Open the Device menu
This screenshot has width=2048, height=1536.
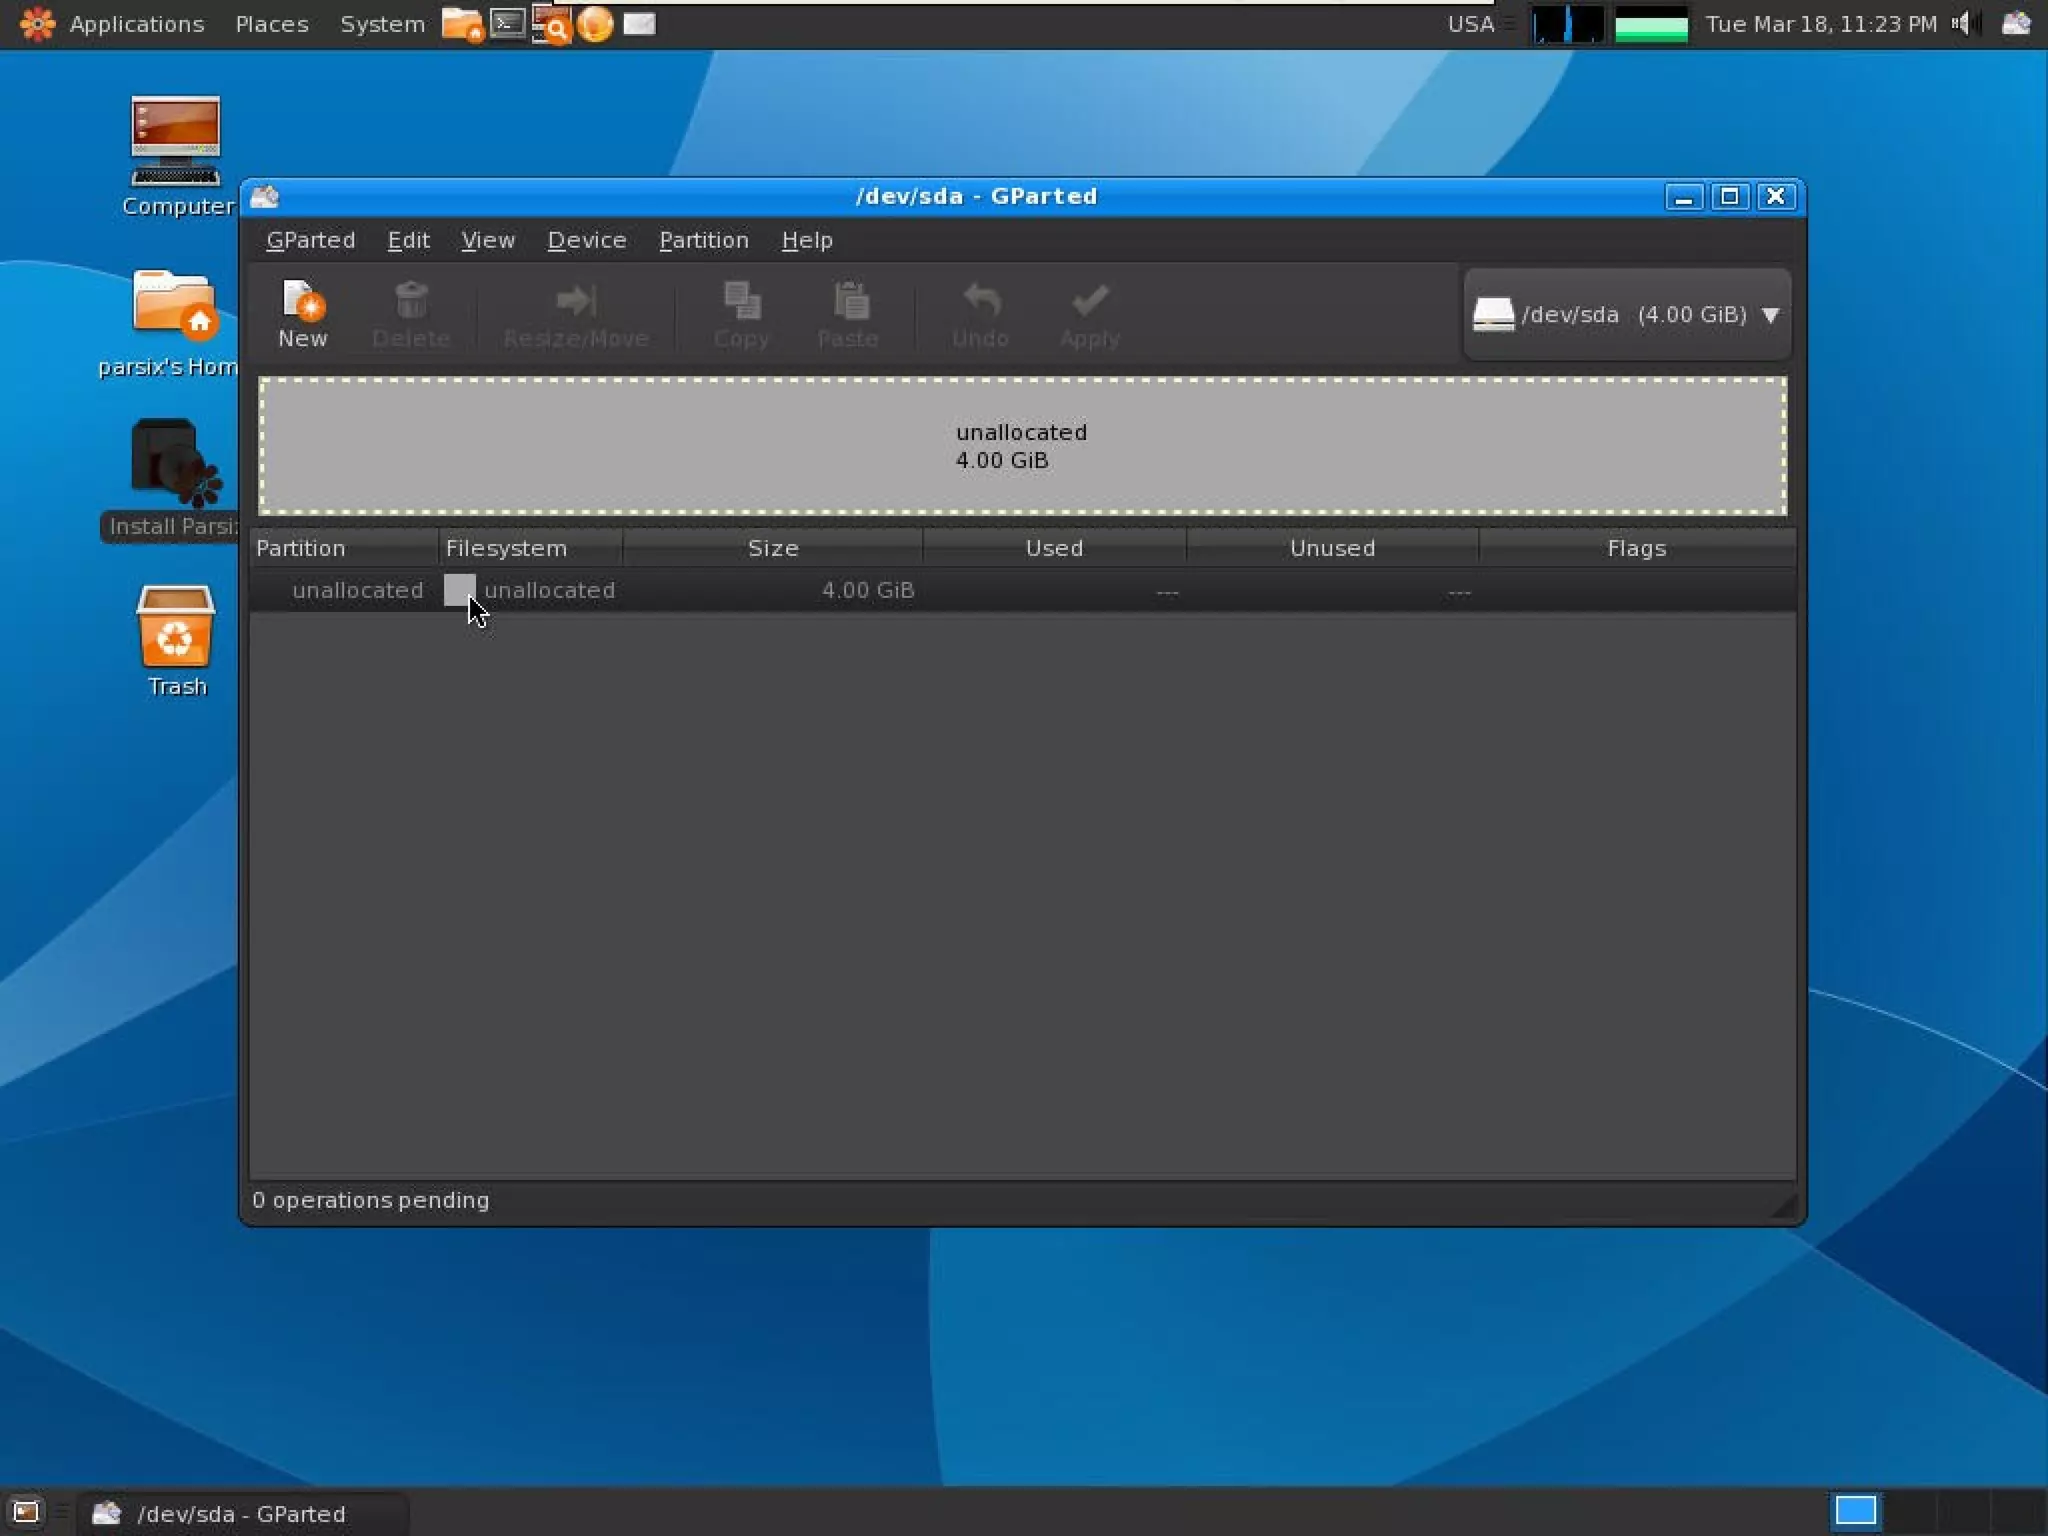click(586, 241)
